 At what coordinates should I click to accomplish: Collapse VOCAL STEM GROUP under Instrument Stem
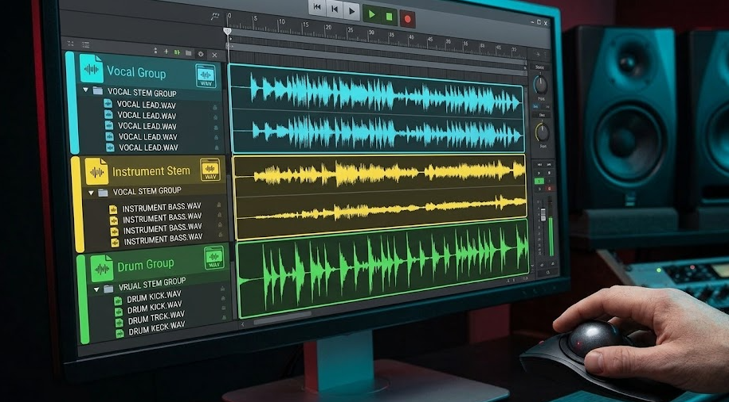click(x=91, y=192)
